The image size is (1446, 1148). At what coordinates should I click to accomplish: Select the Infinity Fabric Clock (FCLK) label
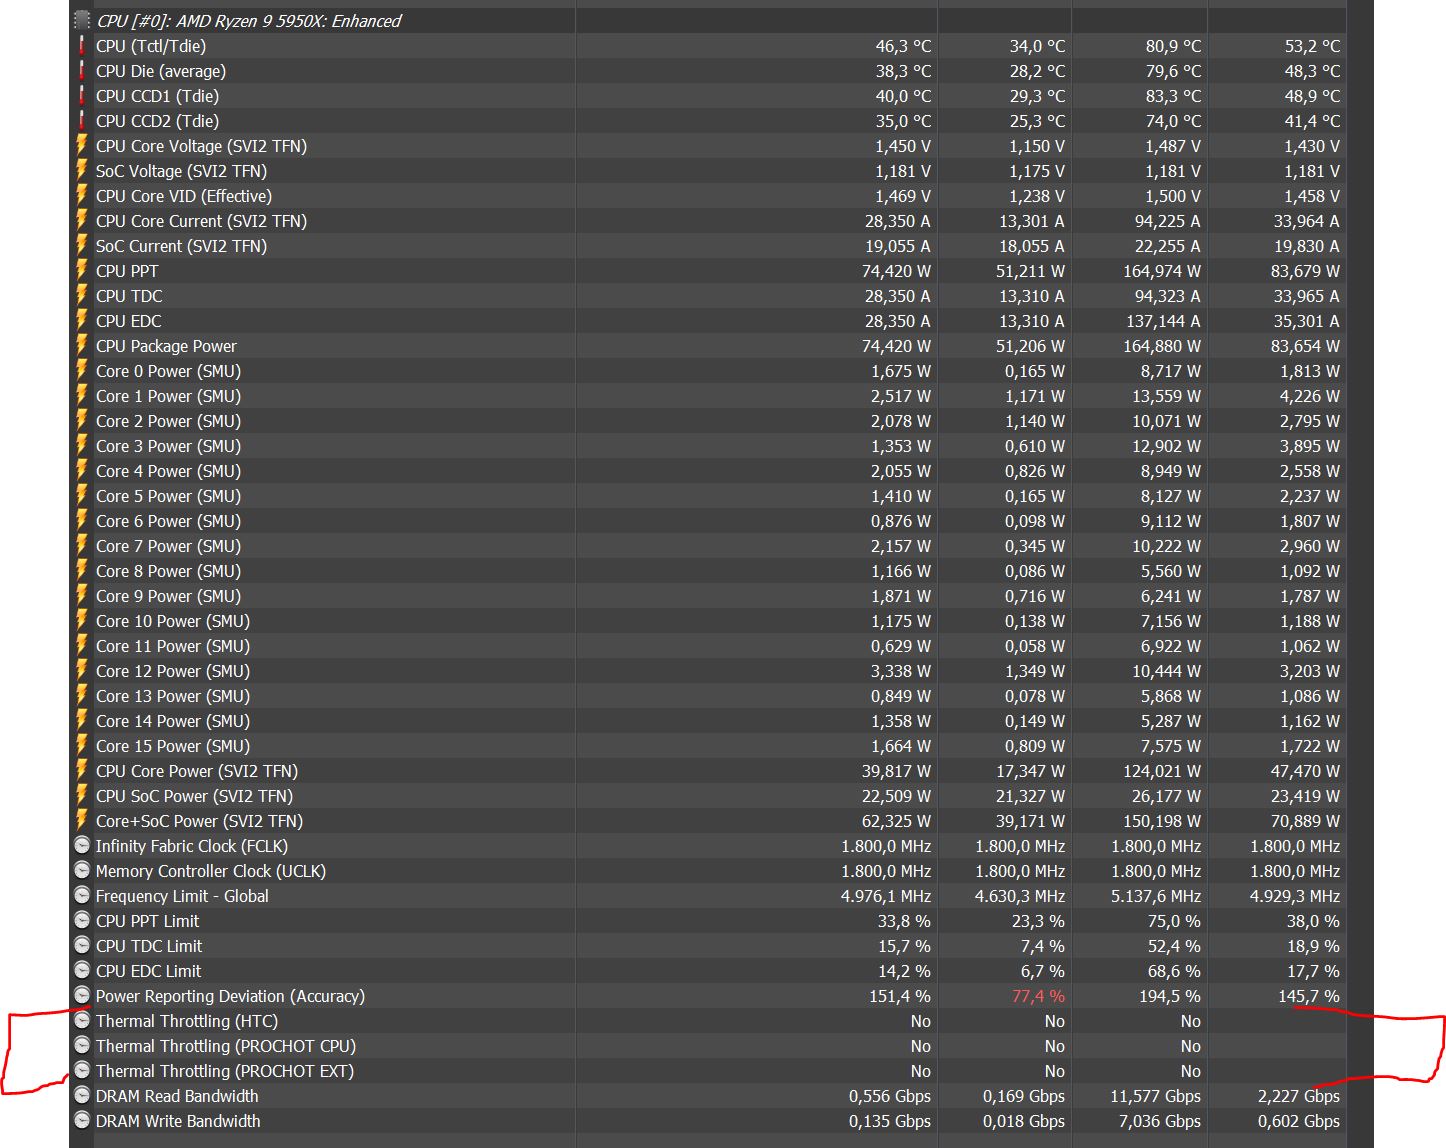(x=192, y=846)
